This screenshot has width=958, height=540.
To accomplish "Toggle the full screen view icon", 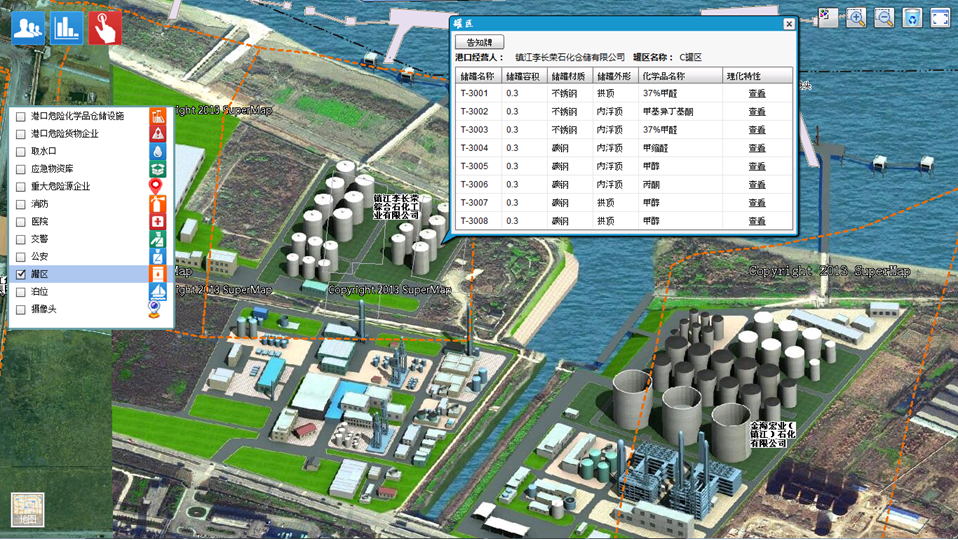I will click(x=940, y=17).
